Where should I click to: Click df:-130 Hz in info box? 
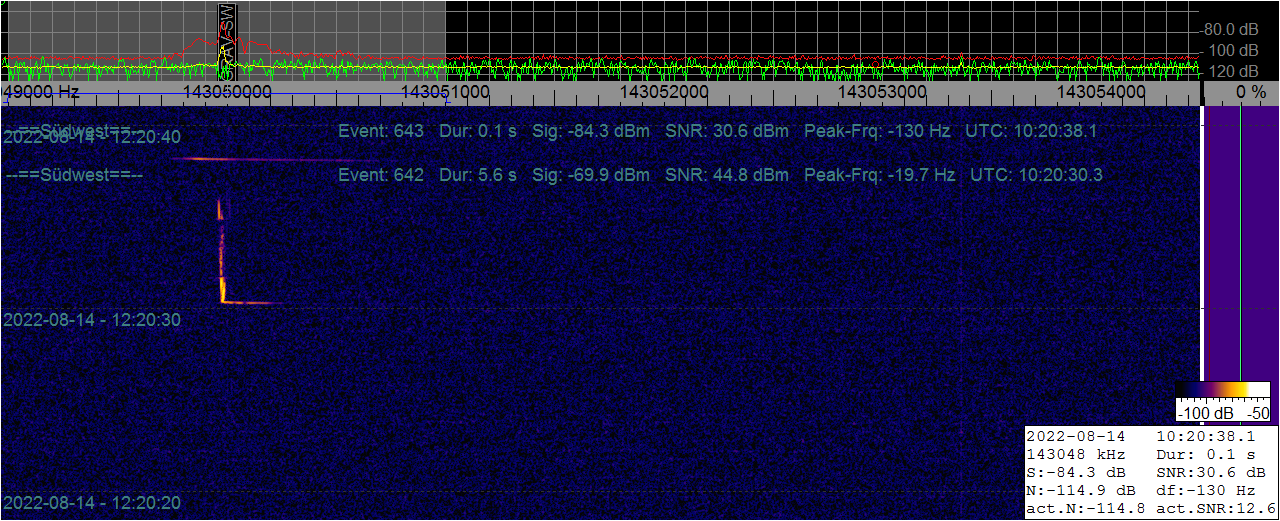tap(1206, 491)
